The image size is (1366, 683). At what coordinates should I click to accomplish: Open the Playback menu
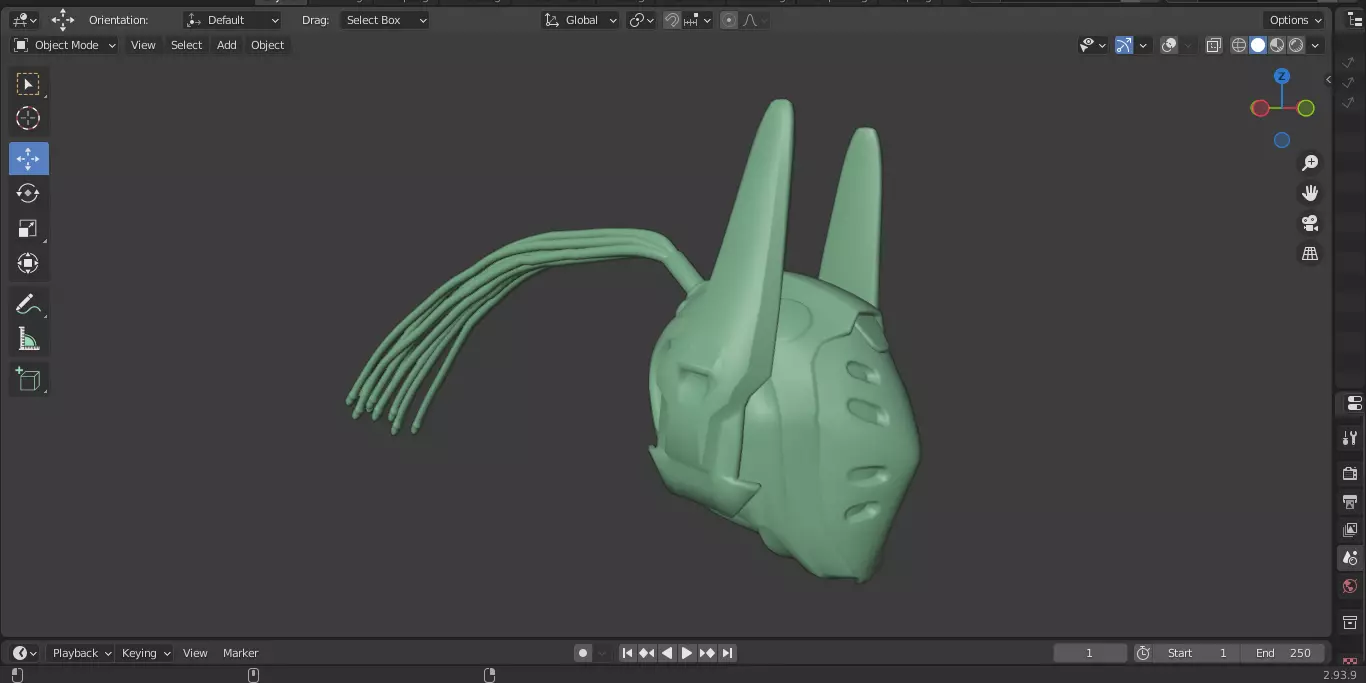pos(81,653)
